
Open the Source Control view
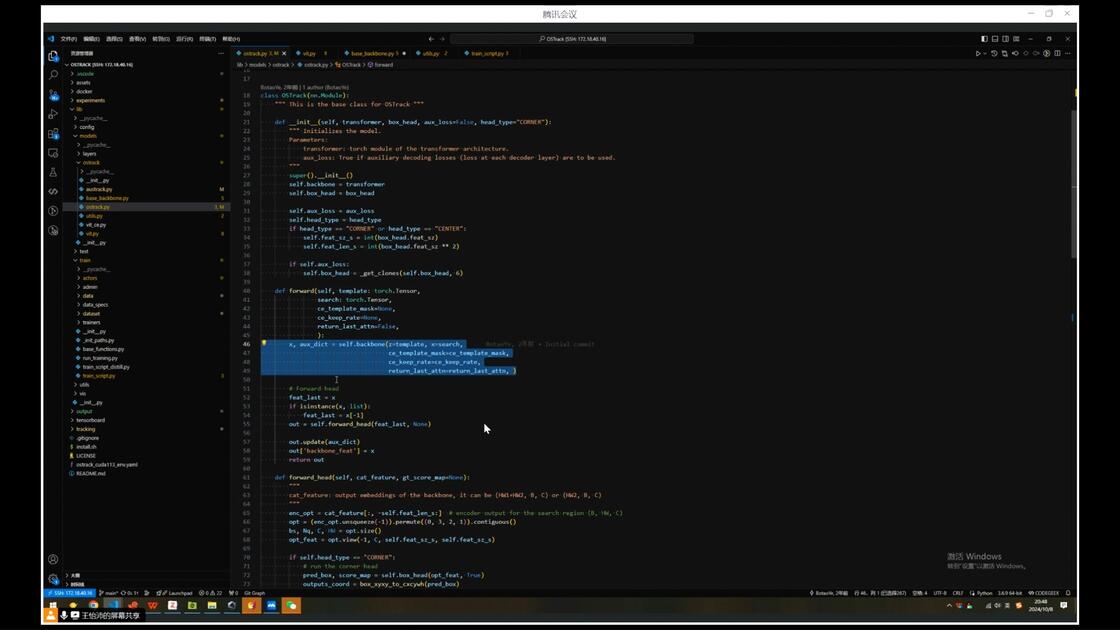[x=53, y=94]
